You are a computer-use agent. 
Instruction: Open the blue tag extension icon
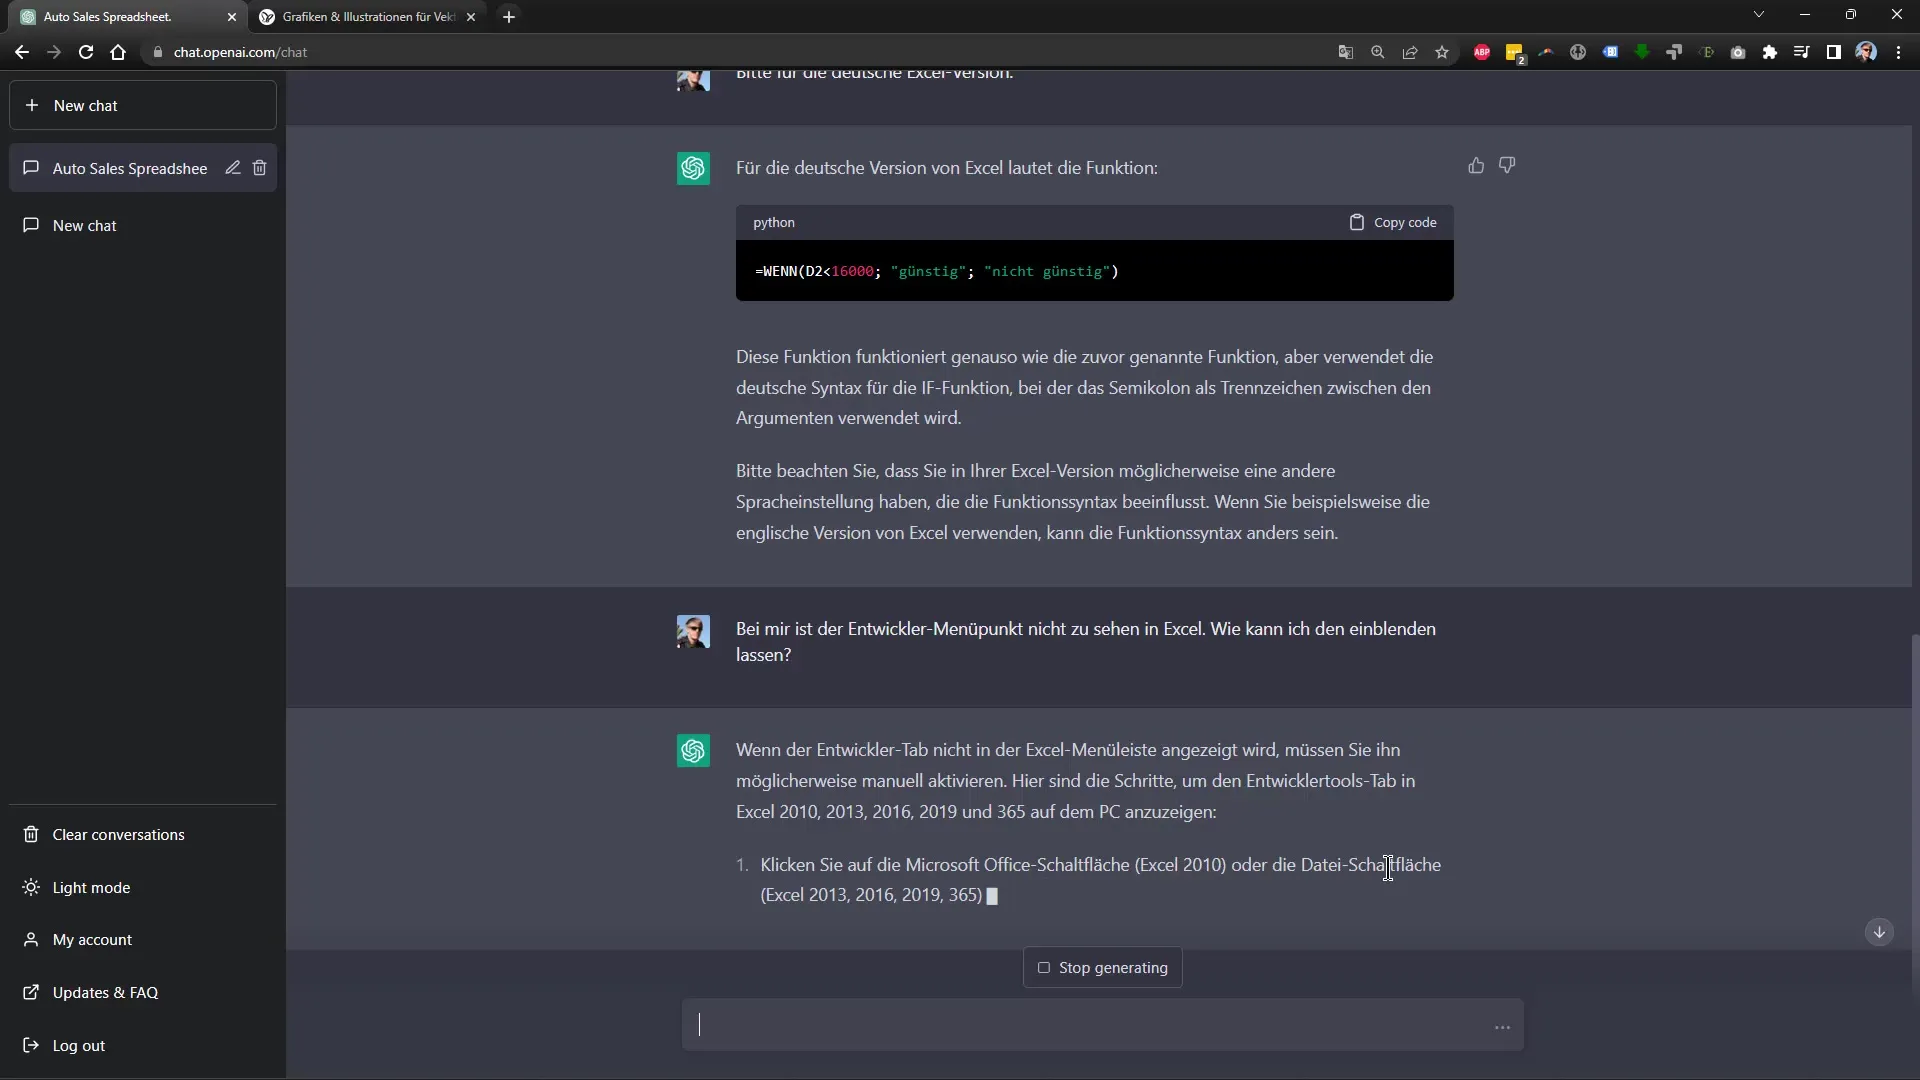point(1610,52)
